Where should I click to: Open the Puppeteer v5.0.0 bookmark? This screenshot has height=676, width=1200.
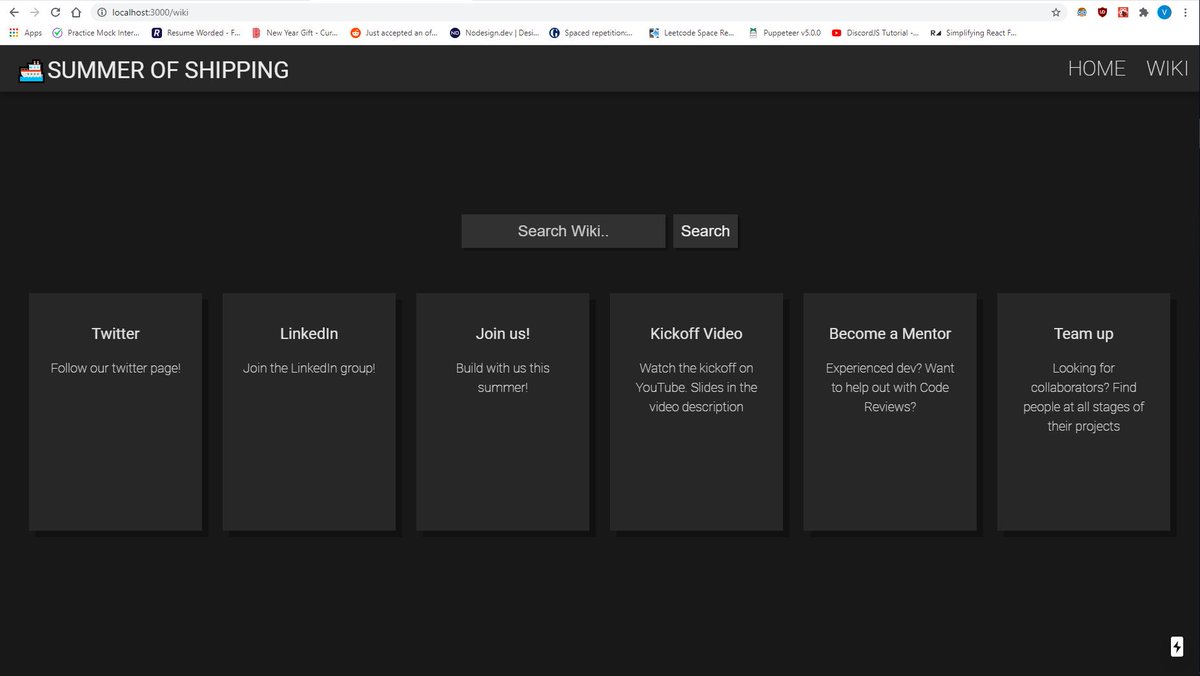[785, 32]
